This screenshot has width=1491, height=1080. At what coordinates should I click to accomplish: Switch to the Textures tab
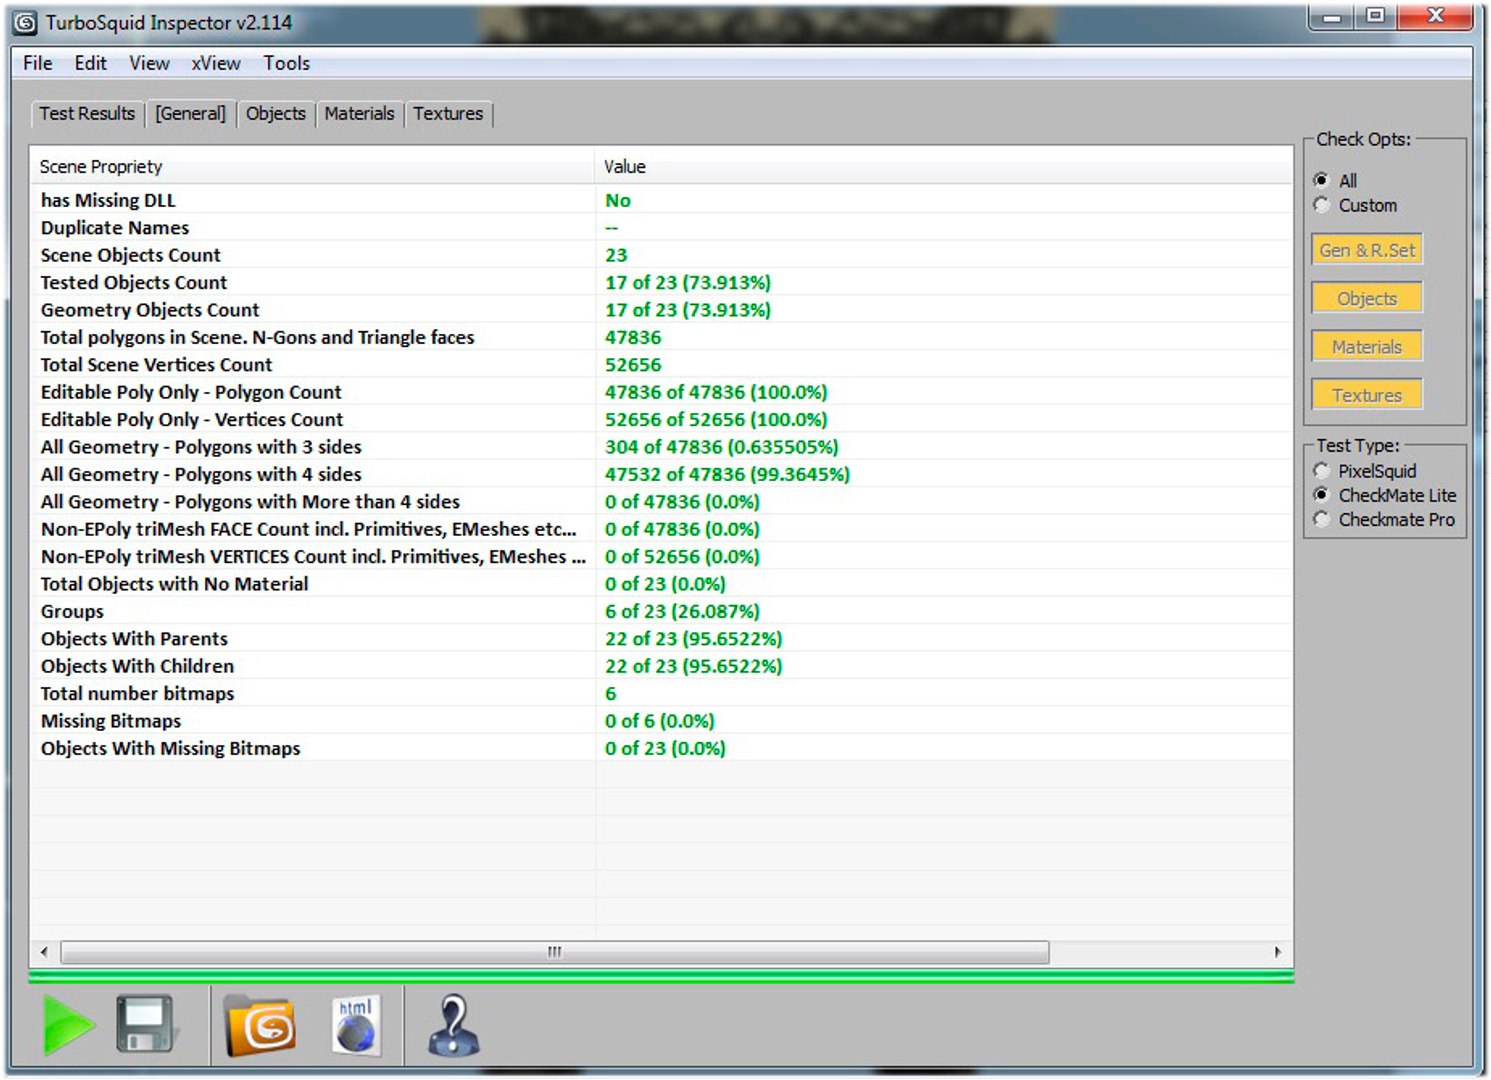coord(448,114)
